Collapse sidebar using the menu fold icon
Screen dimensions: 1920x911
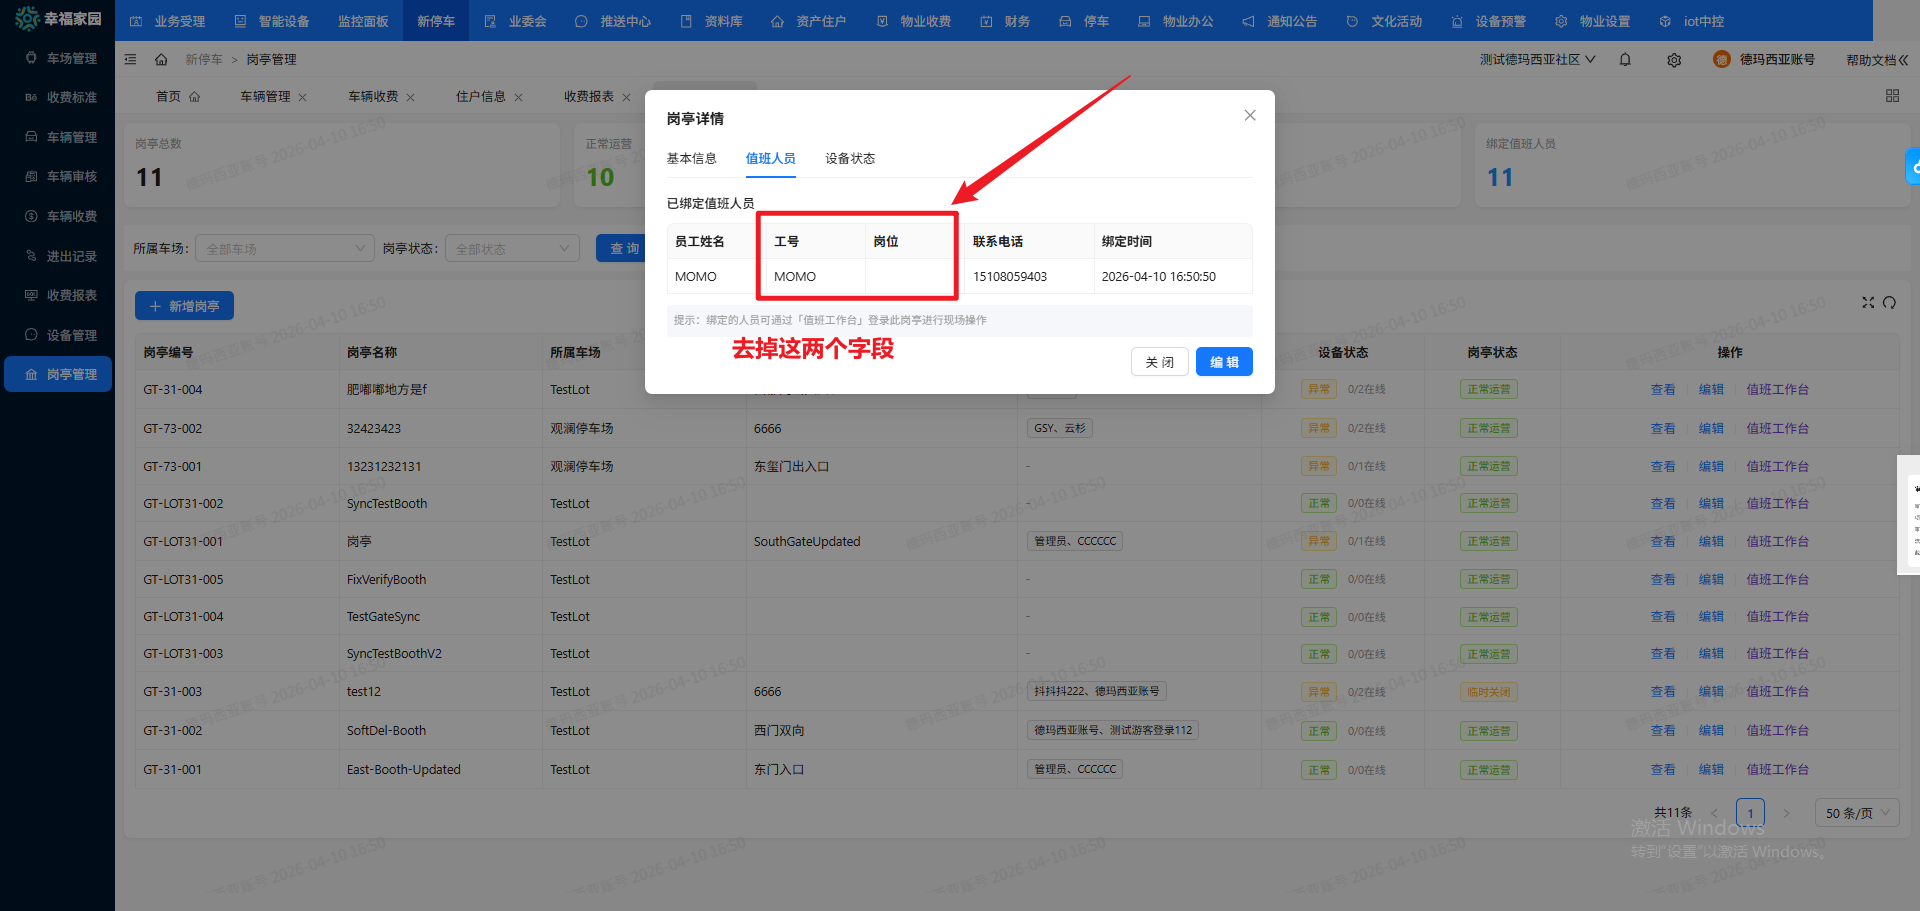point(130,60)
